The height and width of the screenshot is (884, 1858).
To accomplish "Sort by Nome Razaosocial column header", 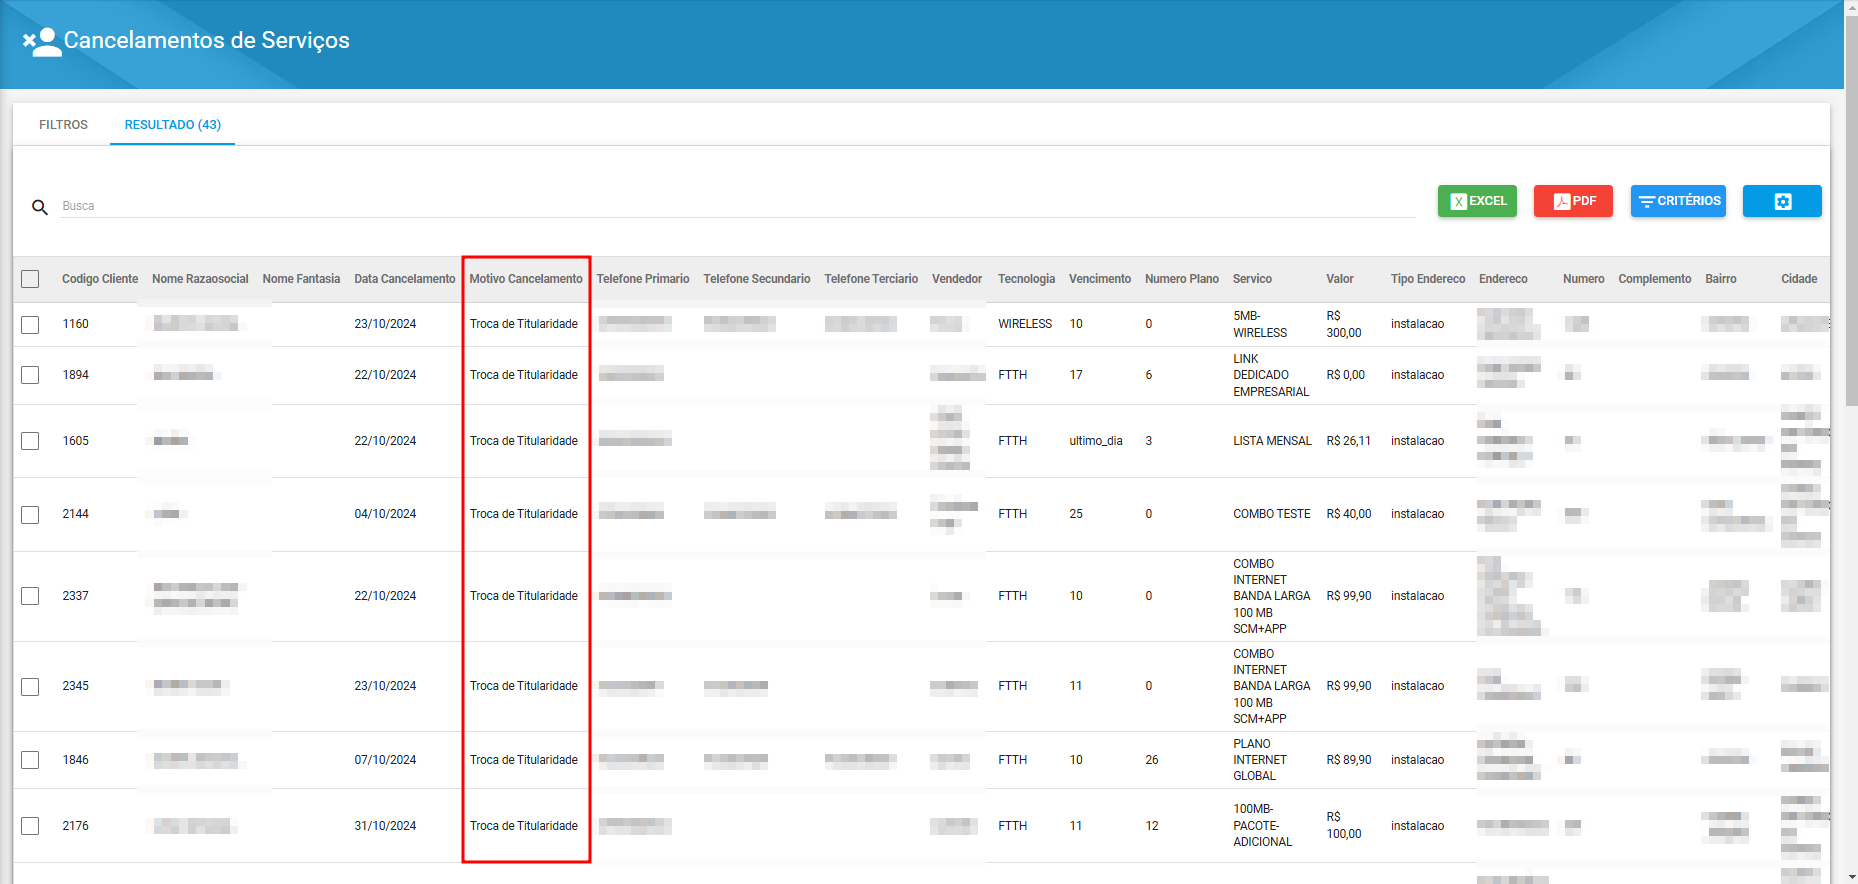I will click(x=200, y=279).
